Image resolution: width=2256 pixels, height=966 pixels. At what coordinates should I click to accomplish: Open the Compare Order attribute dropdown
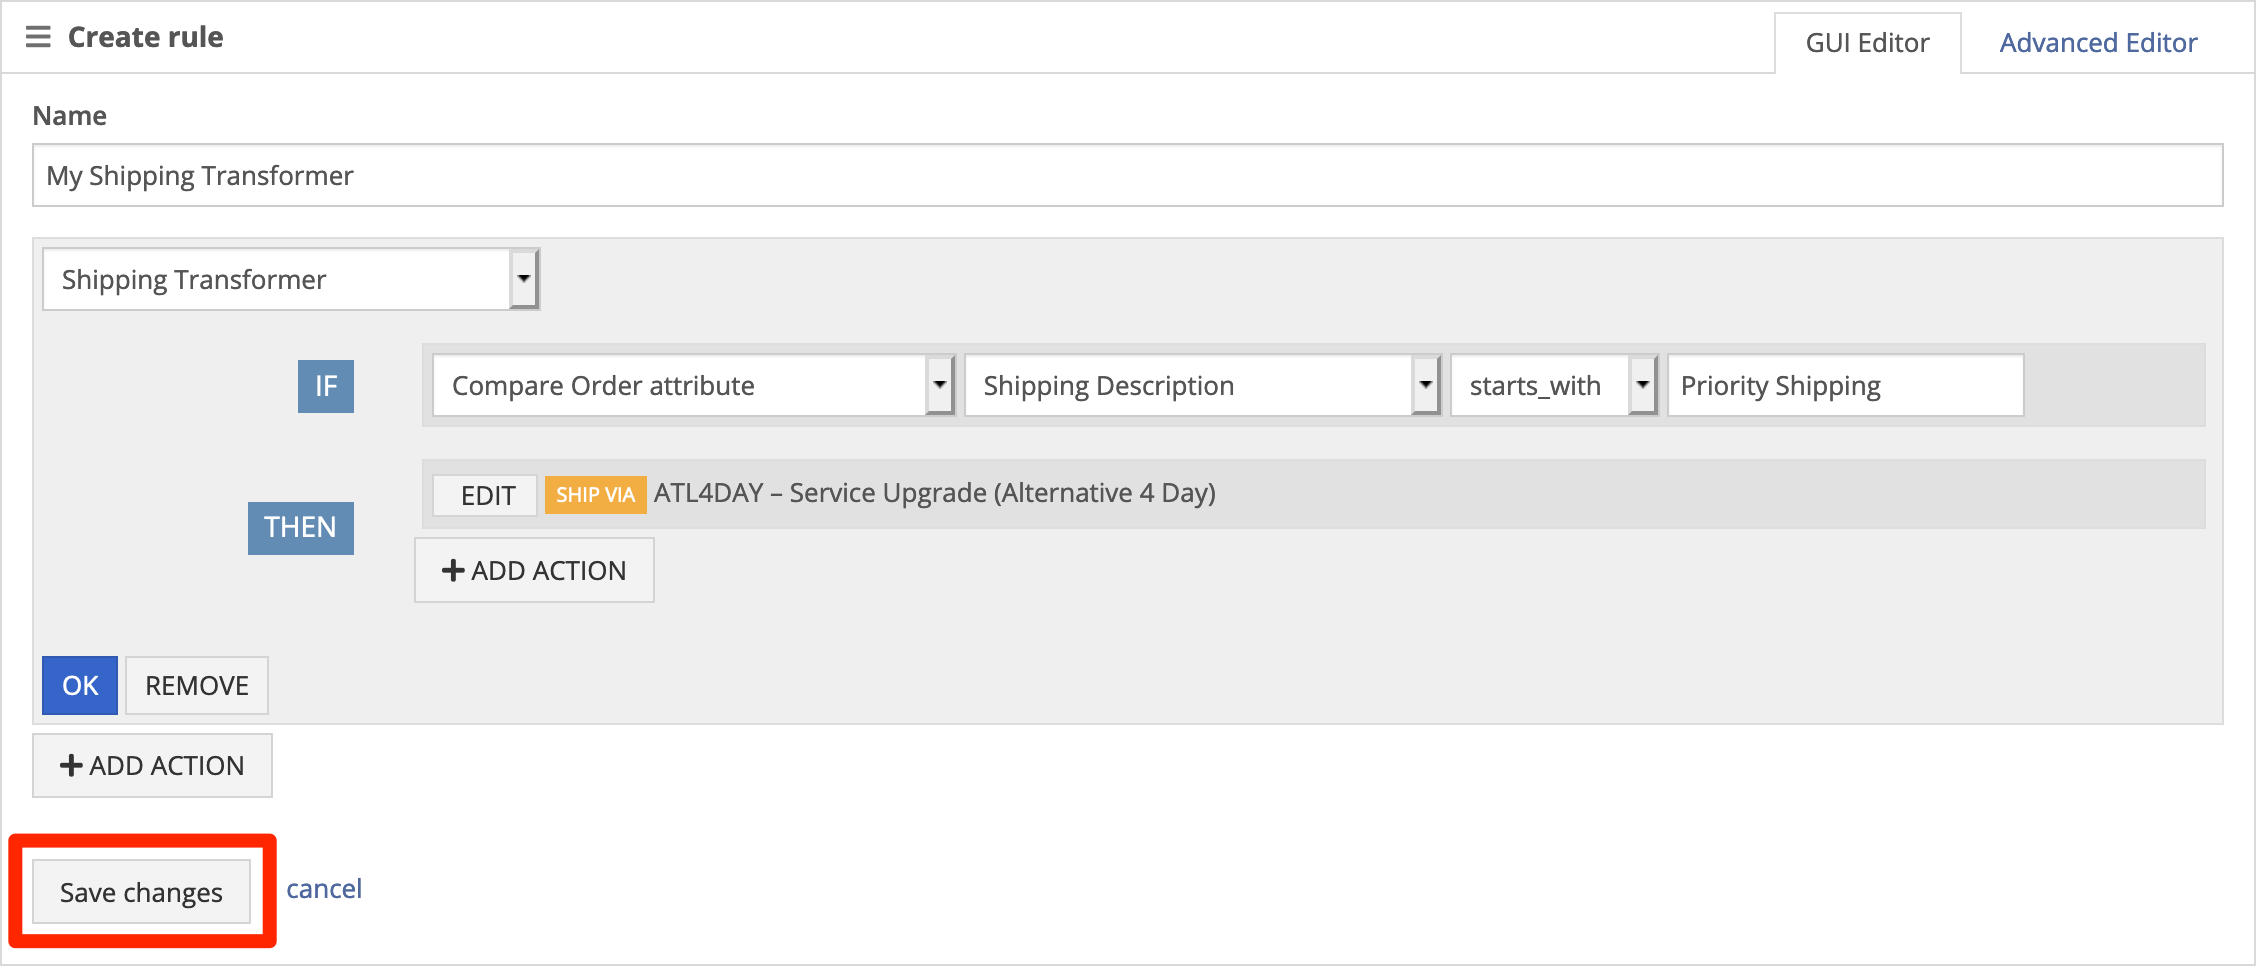coord(694,385)
